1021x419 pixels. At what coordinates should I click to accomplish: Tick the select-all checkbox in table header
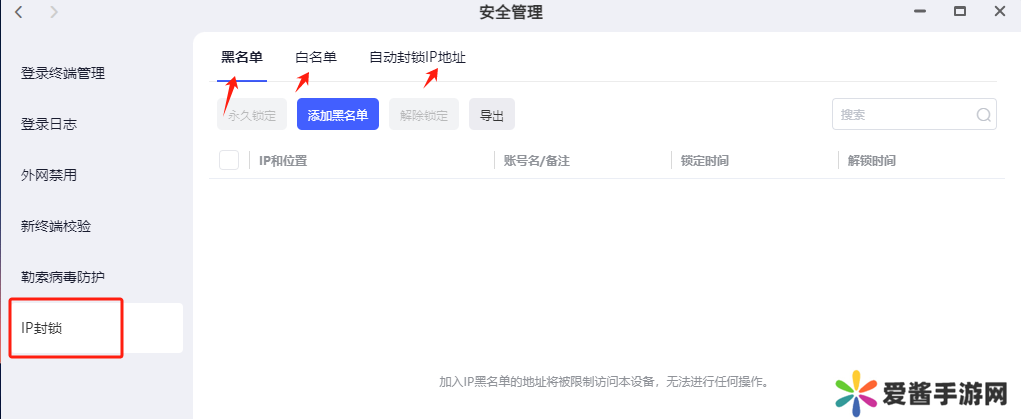pos(229,160)
